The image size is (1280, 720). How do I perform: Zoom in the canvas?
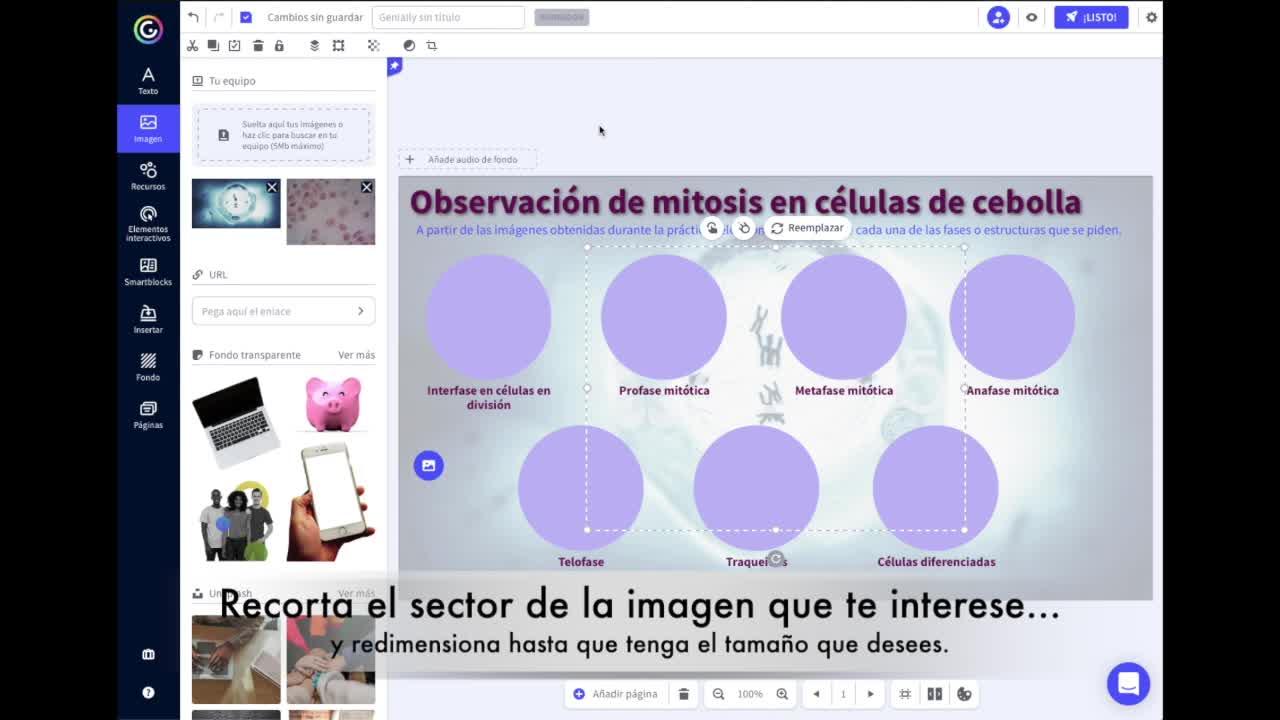point(782,694)
